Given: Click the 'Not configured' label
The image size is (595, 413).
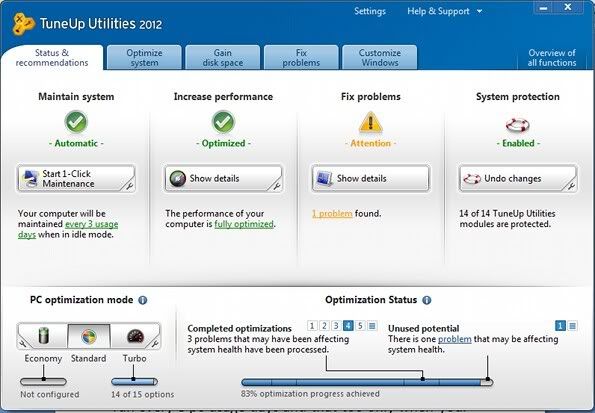Looking at the screenshot, I should click(50, 395).
